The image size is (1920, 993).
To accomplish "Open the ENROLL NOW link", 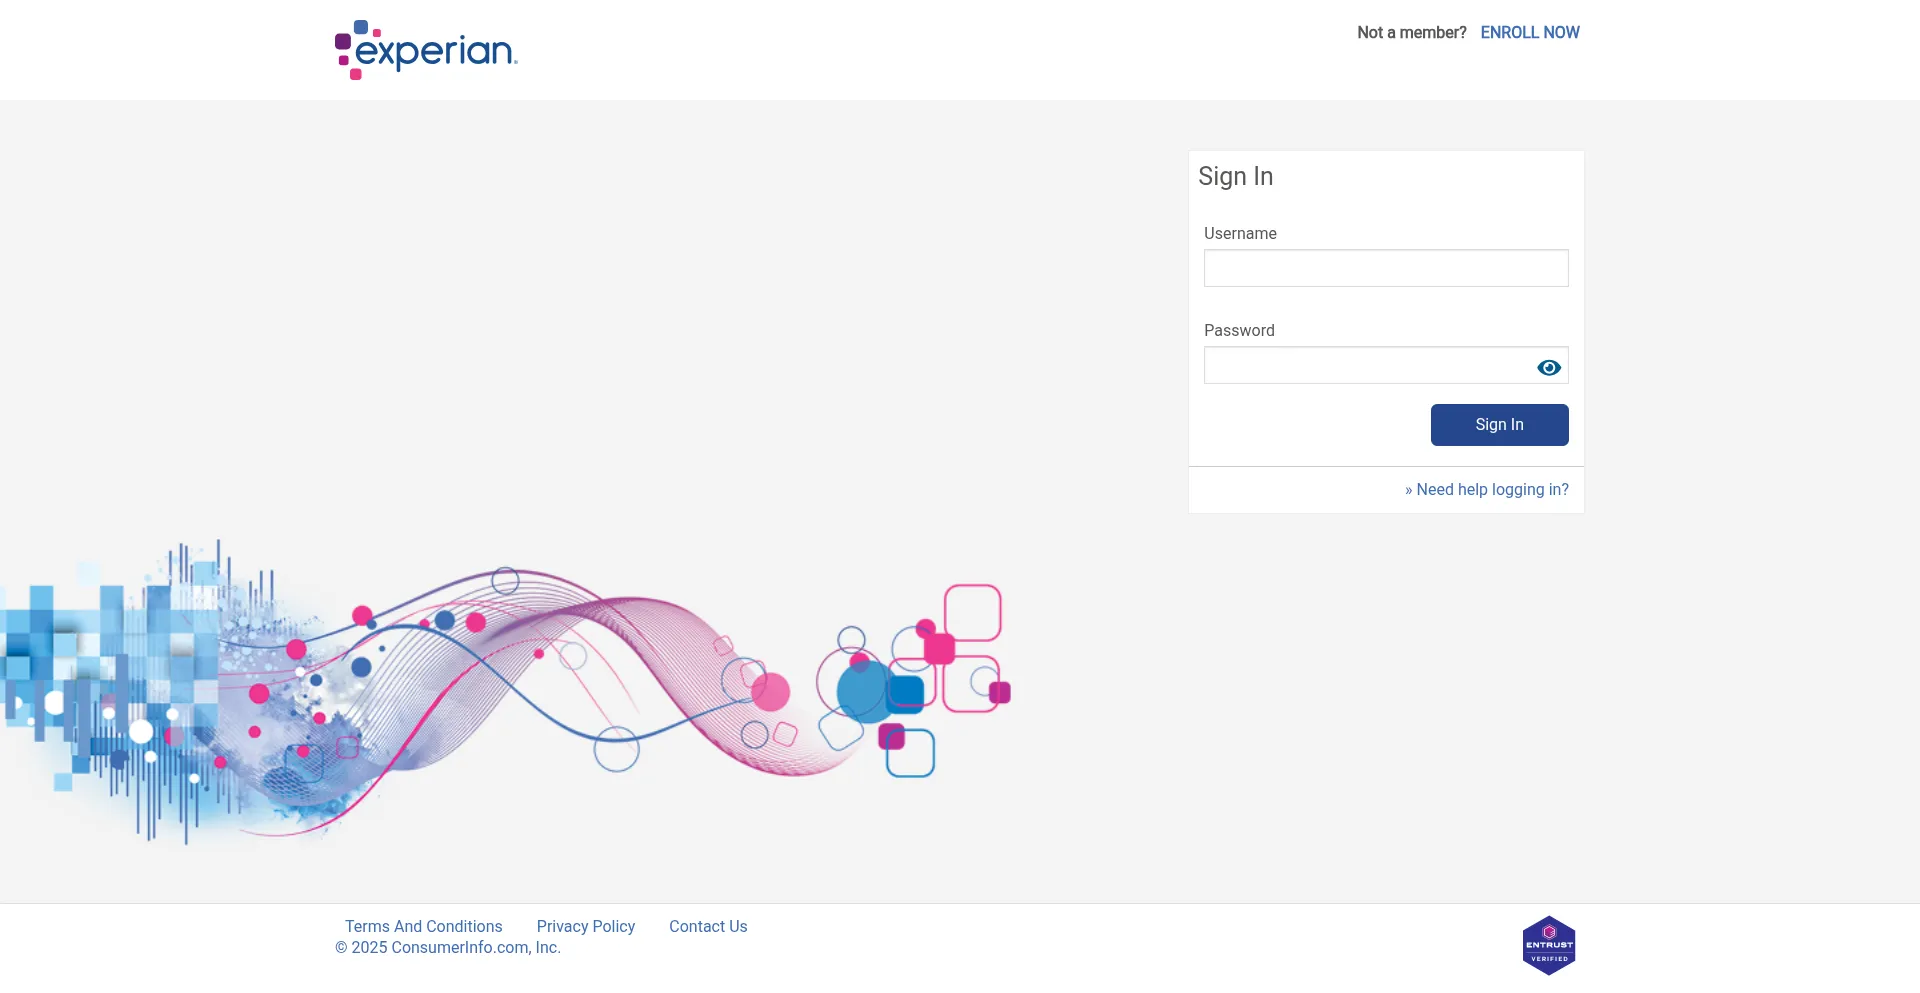I will pyautogui.click(x=1529, y=33).
